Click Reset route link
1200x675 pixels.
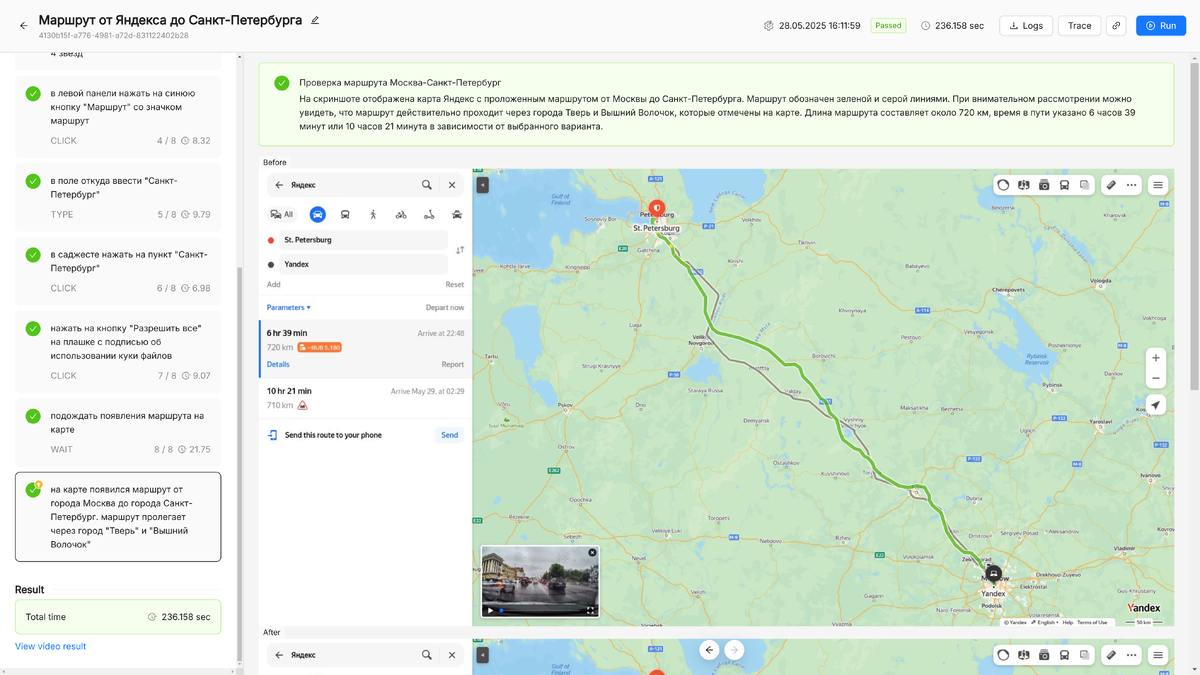click(x=455, y=285)
